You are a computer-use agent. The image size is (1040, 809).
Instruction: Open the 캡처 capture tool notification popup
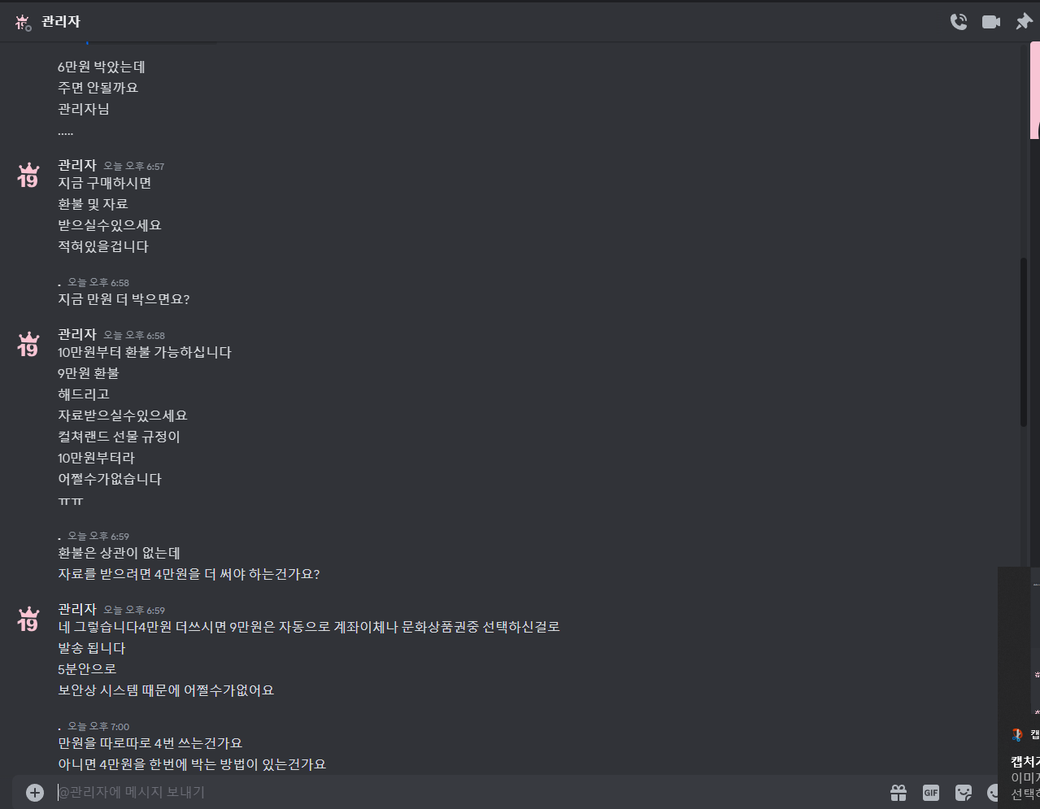[x=1019, y=688]
